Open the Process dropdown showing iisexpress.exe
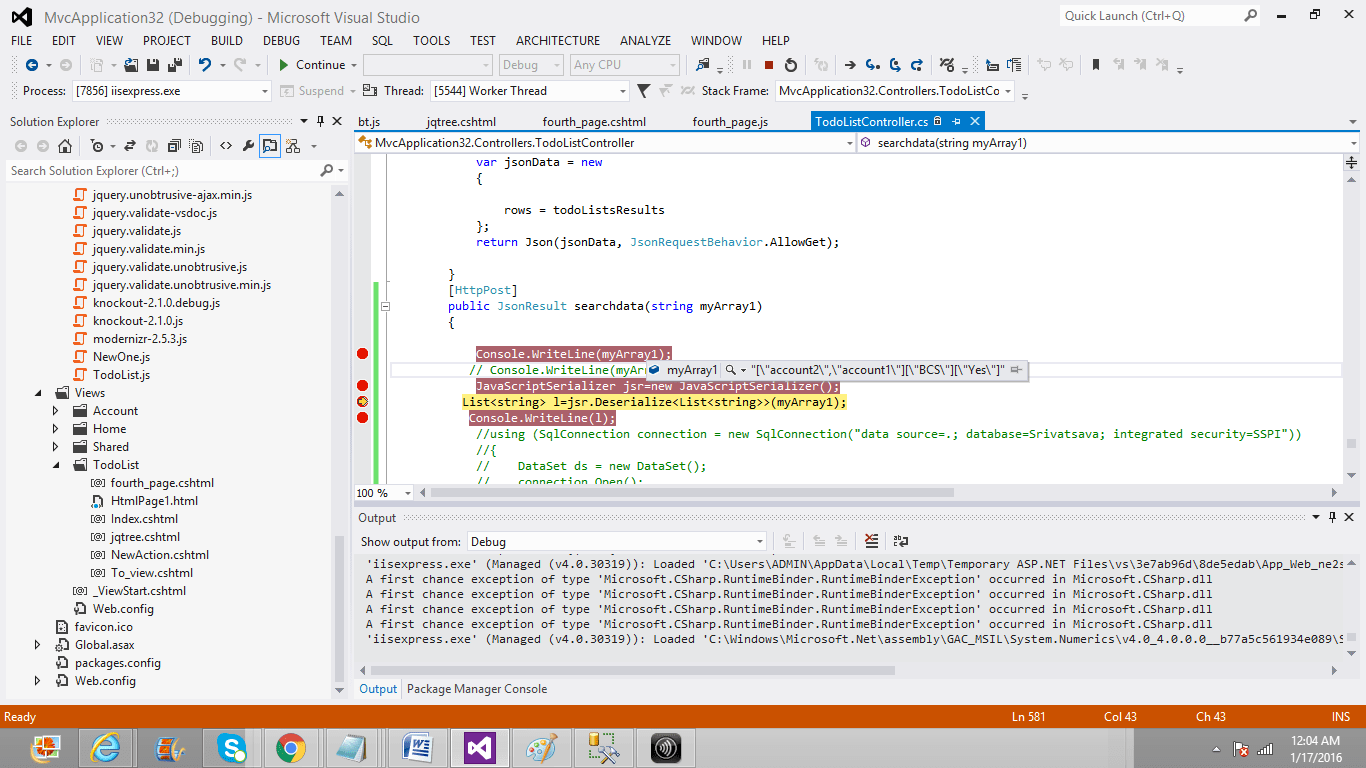Image resolution: width=1366 pixels, height=768 pixels. click(265, 91)
